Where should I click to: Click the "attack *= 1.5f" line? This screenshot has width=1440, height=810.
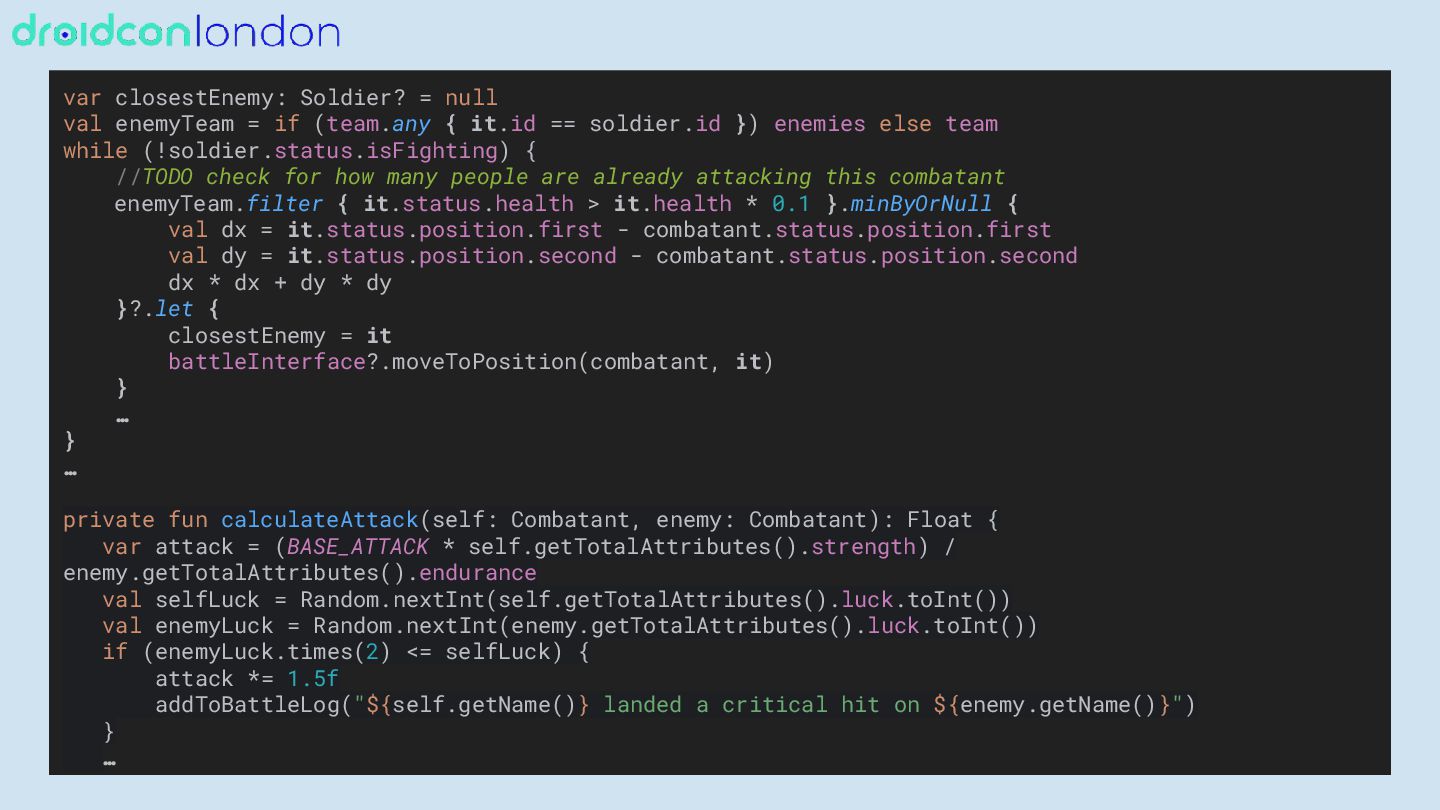[247, 679]
